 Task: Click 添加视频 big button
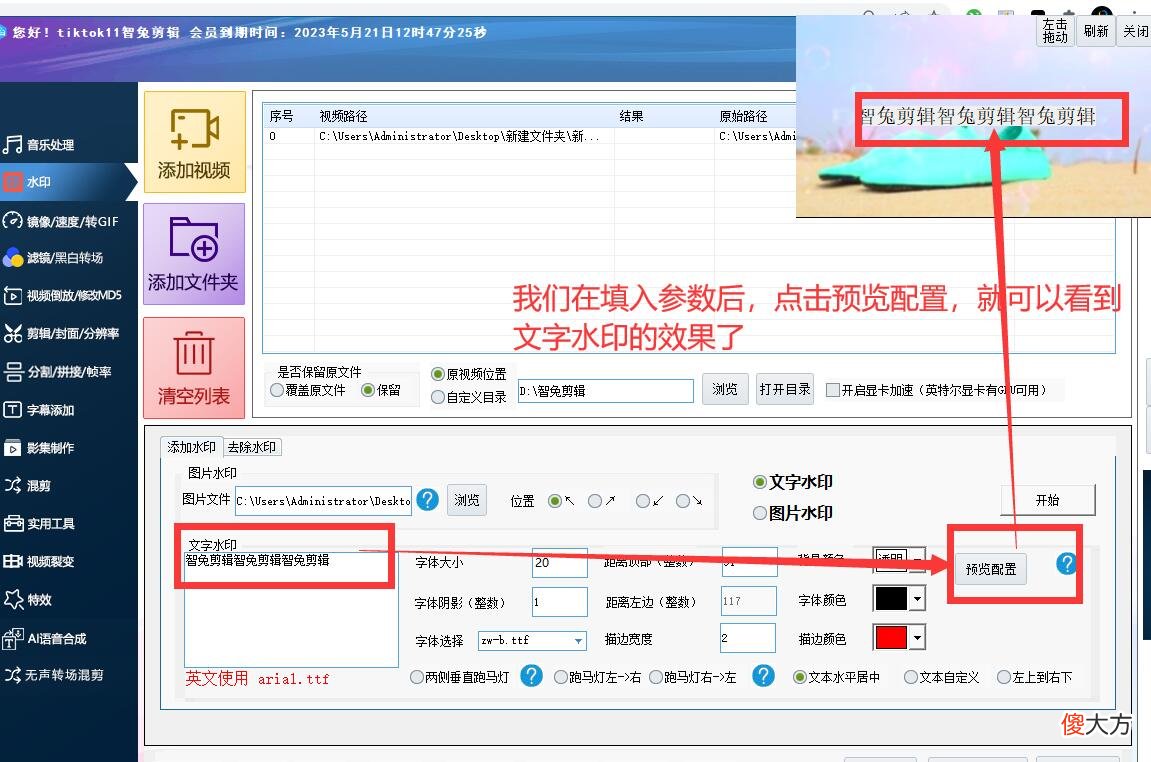pyautogui.click(x=195, y=142)
